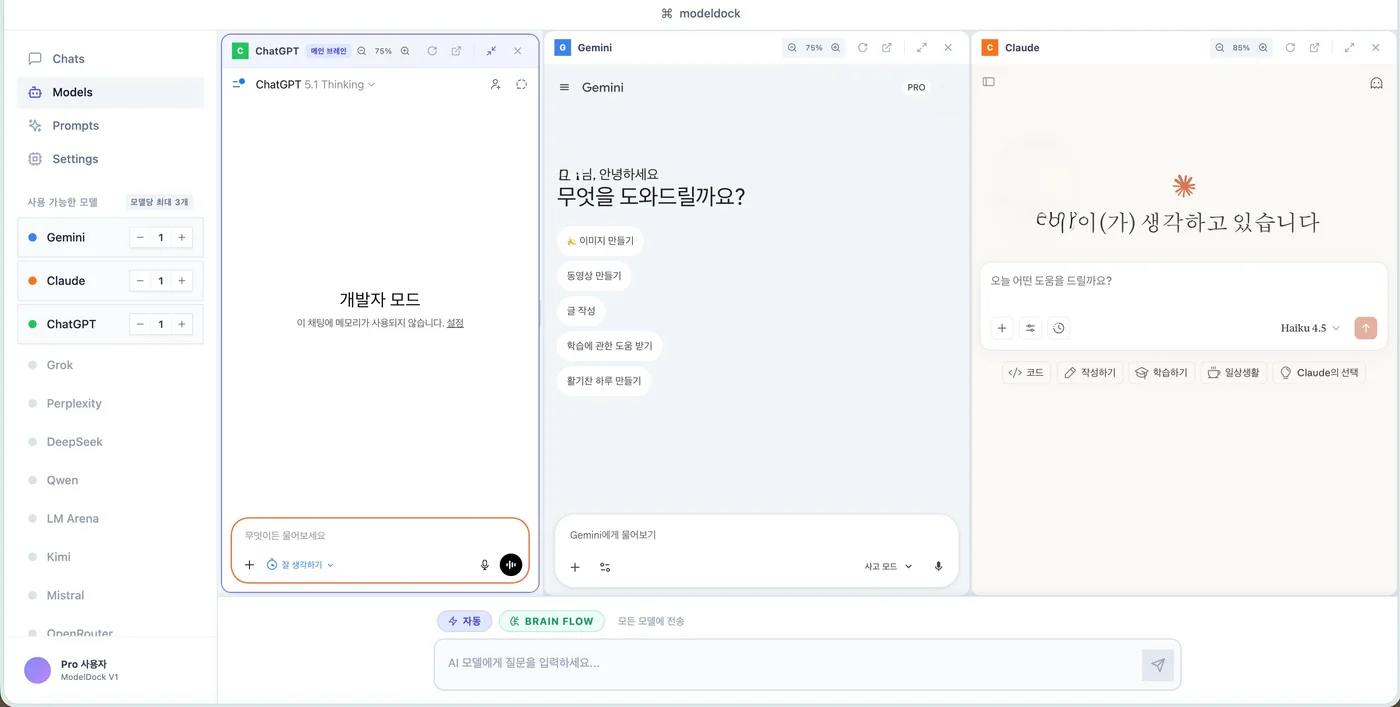Enable the Perplexity model
This screenshot has width=1400, height=707.
click(x=110, y=403)
